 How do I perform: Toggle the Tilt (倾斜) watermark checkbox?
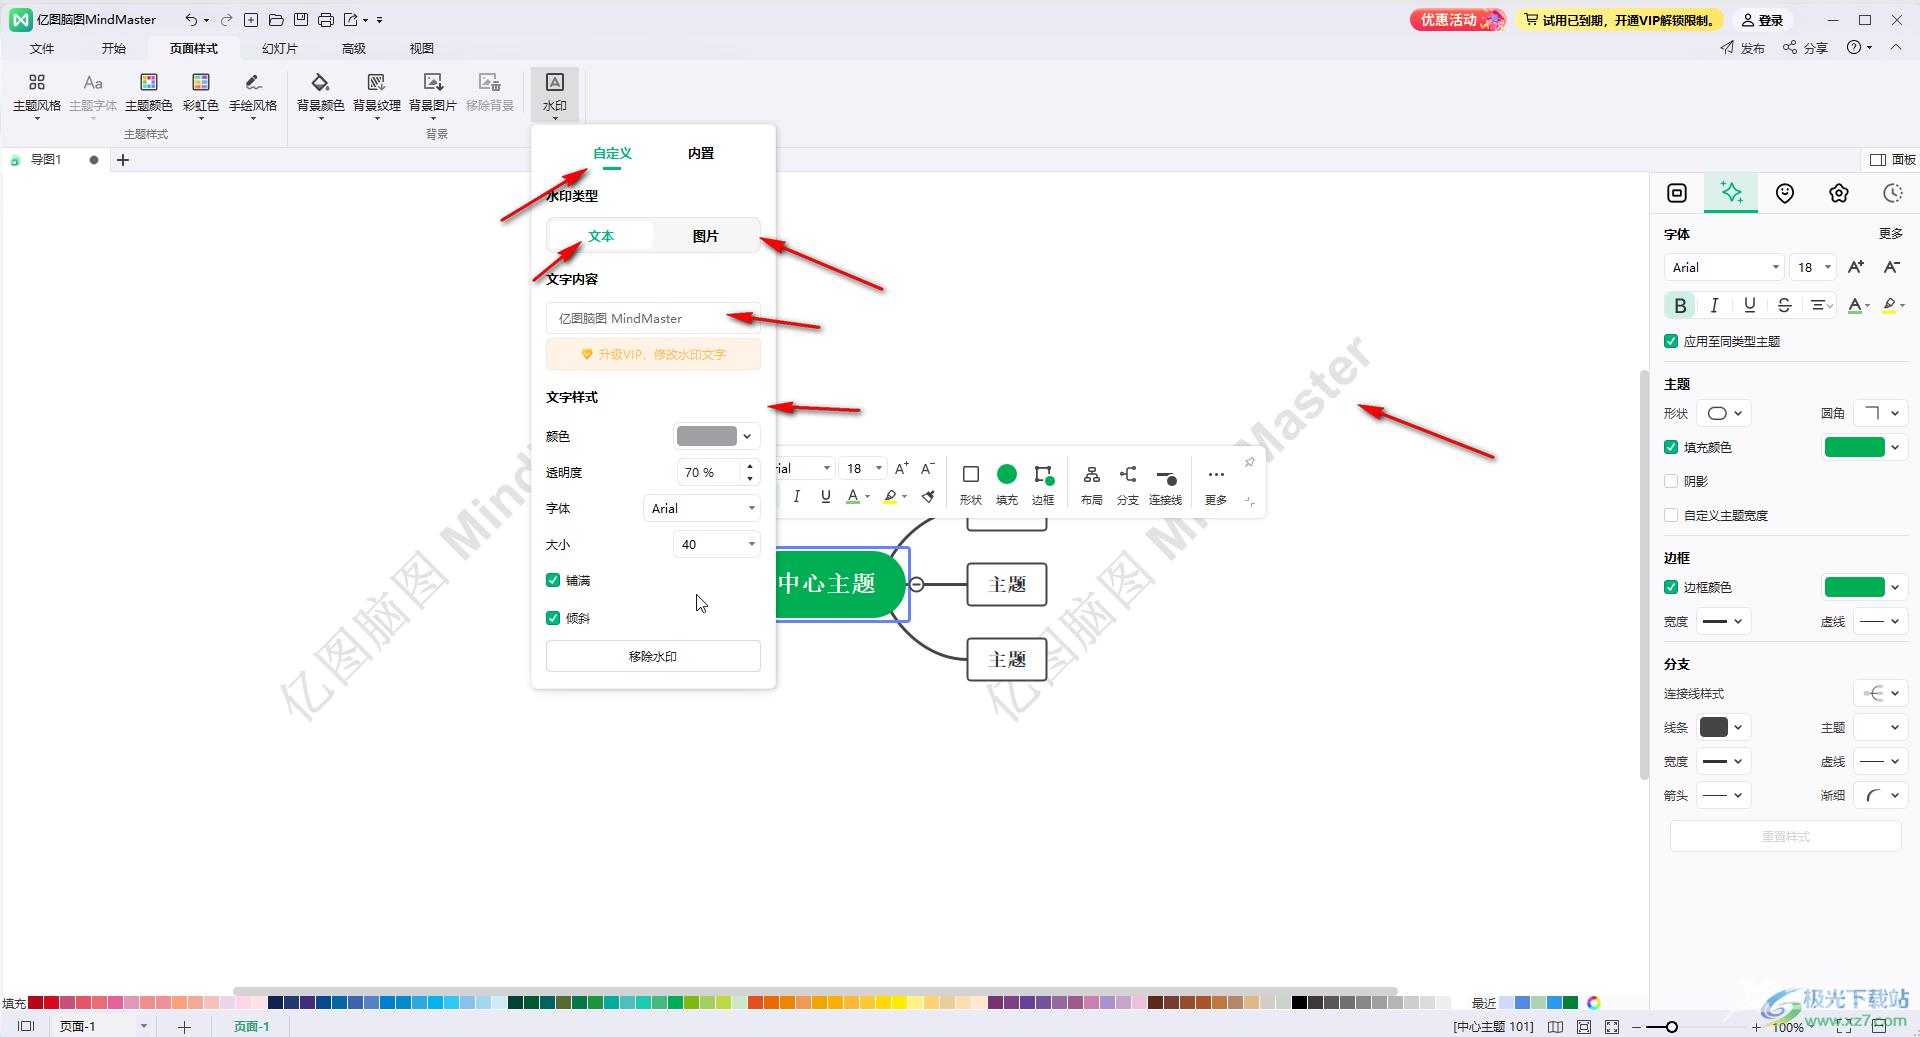553,618
